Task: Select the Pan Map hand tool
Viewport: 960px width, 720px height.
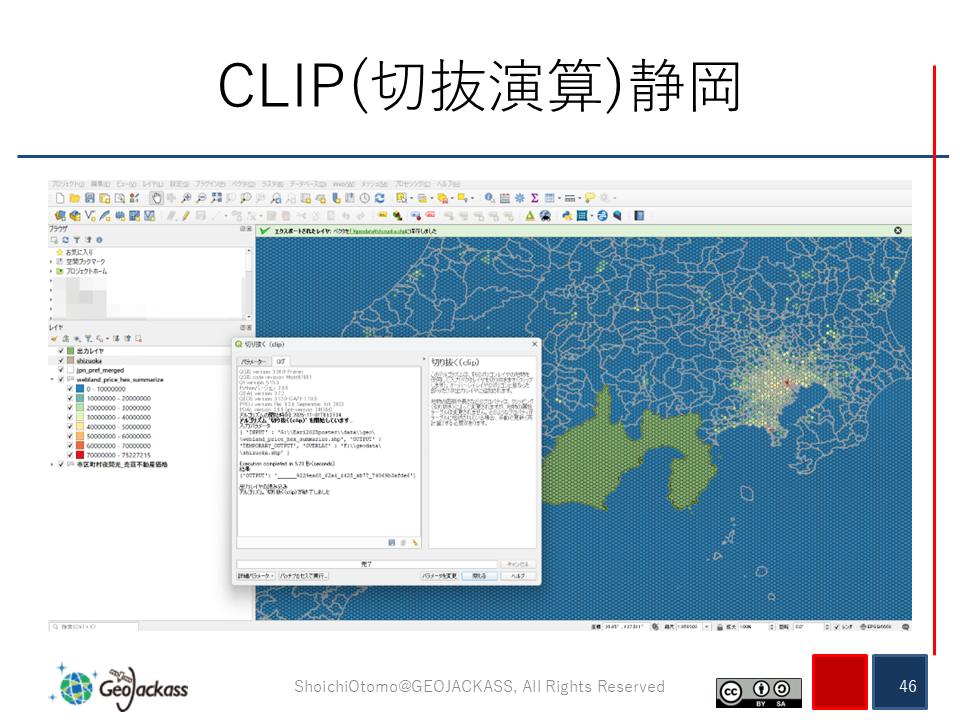Action: pos(157,198)
